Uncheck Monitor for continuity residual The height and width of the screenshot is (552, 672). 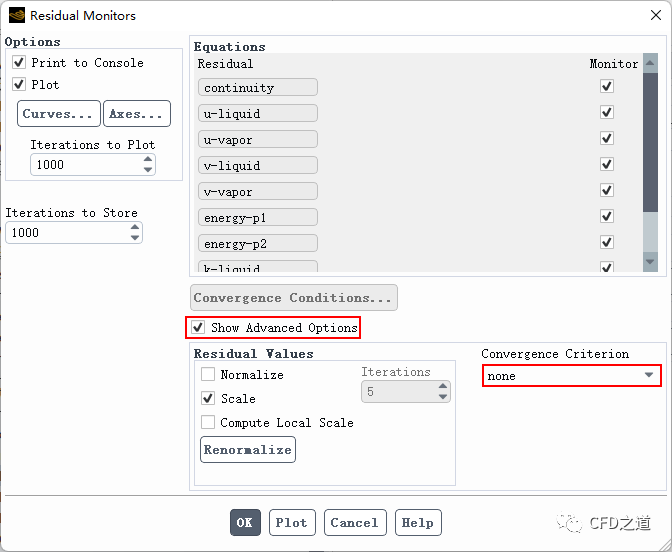[x=606, y=87]
